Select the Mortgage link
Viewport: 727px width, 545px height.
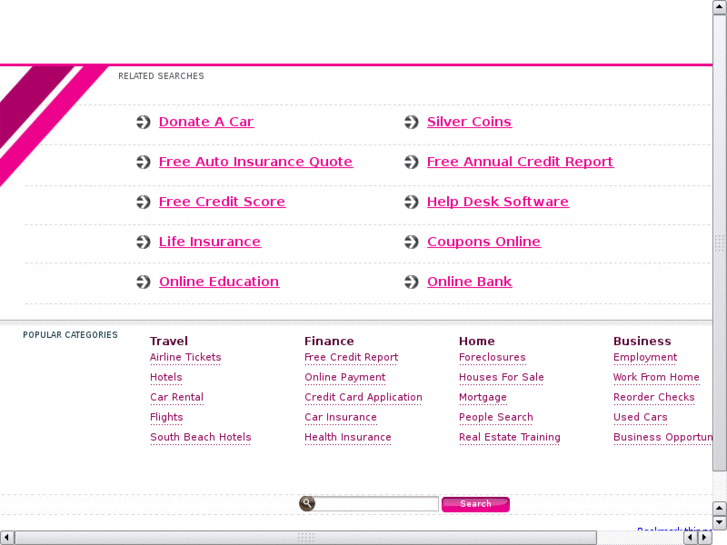pyautogui.click(x=483, y=398)
